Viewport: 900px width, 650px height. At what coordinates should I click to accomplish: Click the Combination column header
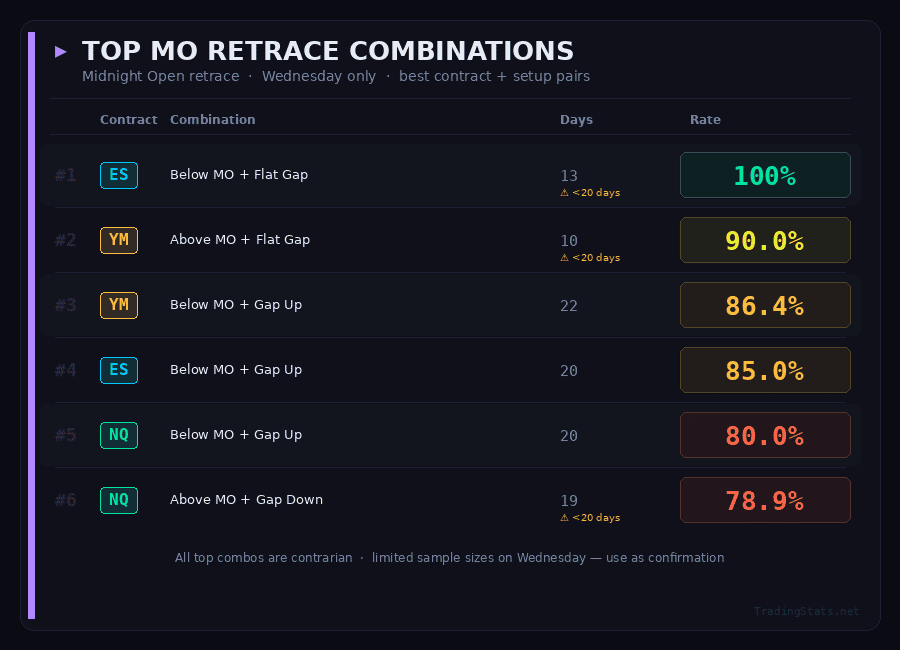click(212, 120)
